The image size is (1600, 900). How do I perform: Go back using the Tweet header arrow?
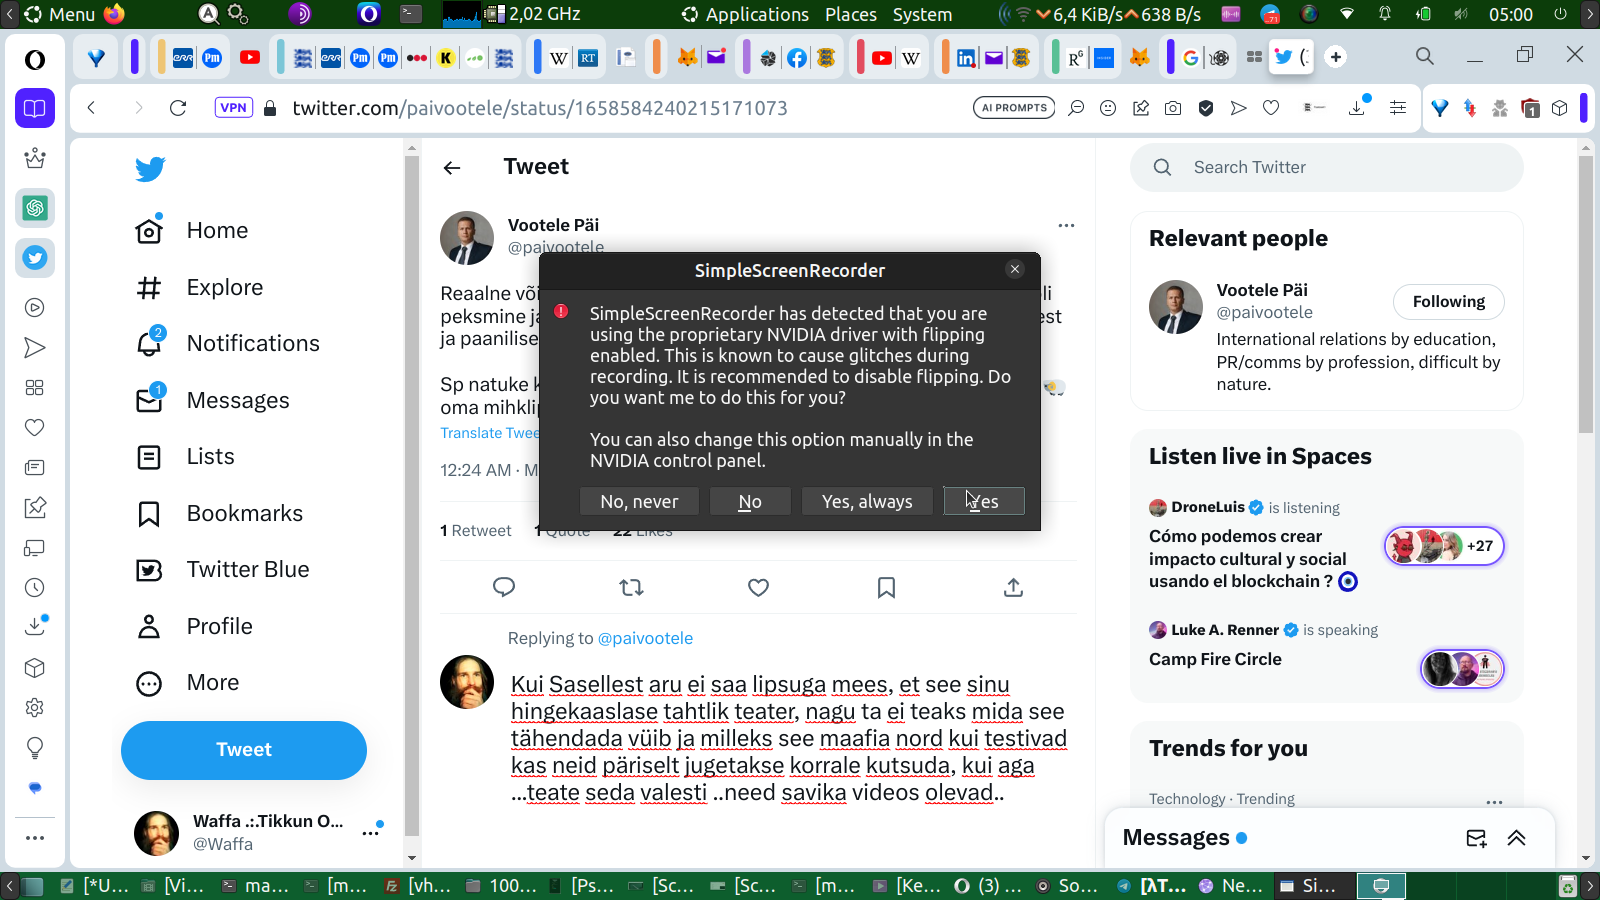pos(452,168)
